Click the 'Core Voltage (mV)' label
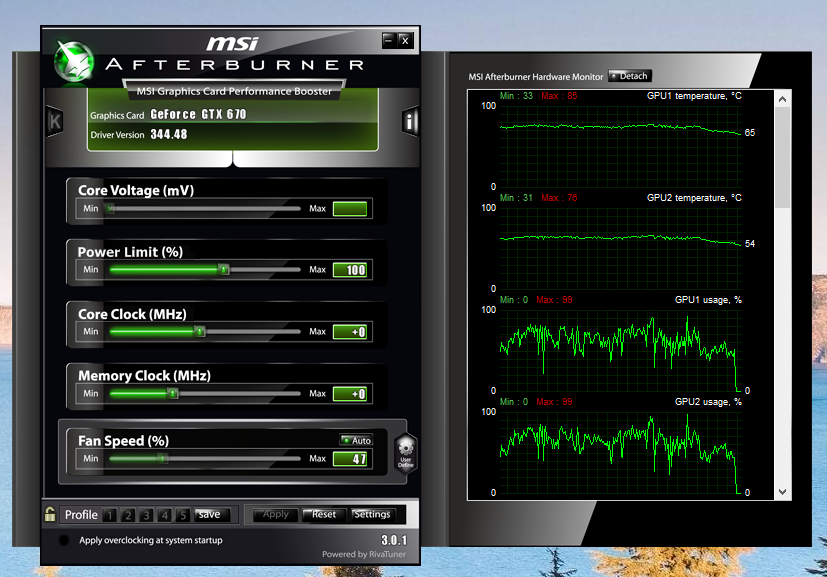Viewport: 827px width, 577px height. (x=136, y=190)
